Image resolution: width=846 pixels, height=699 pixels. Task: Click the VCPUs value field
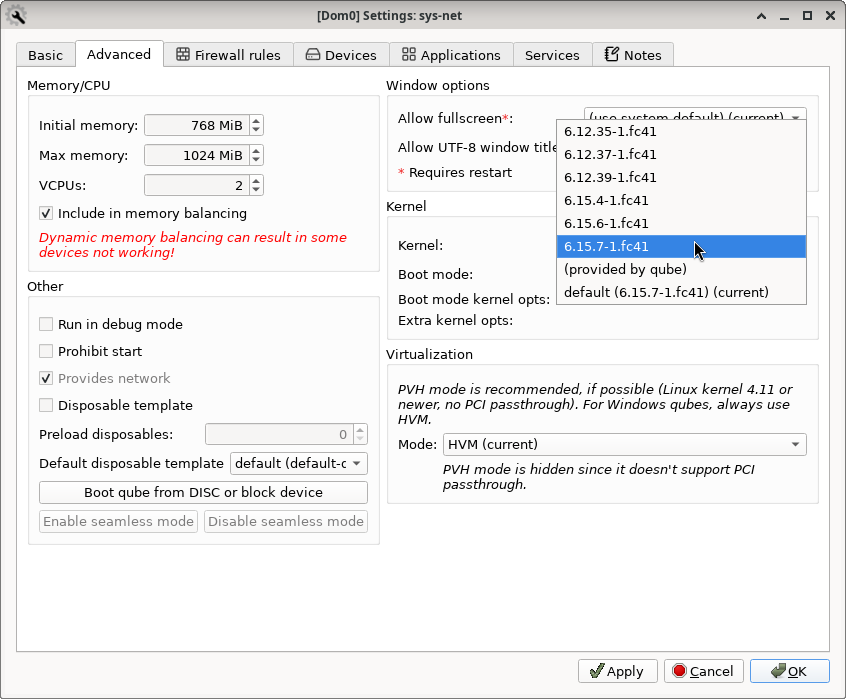pos(196,185)
